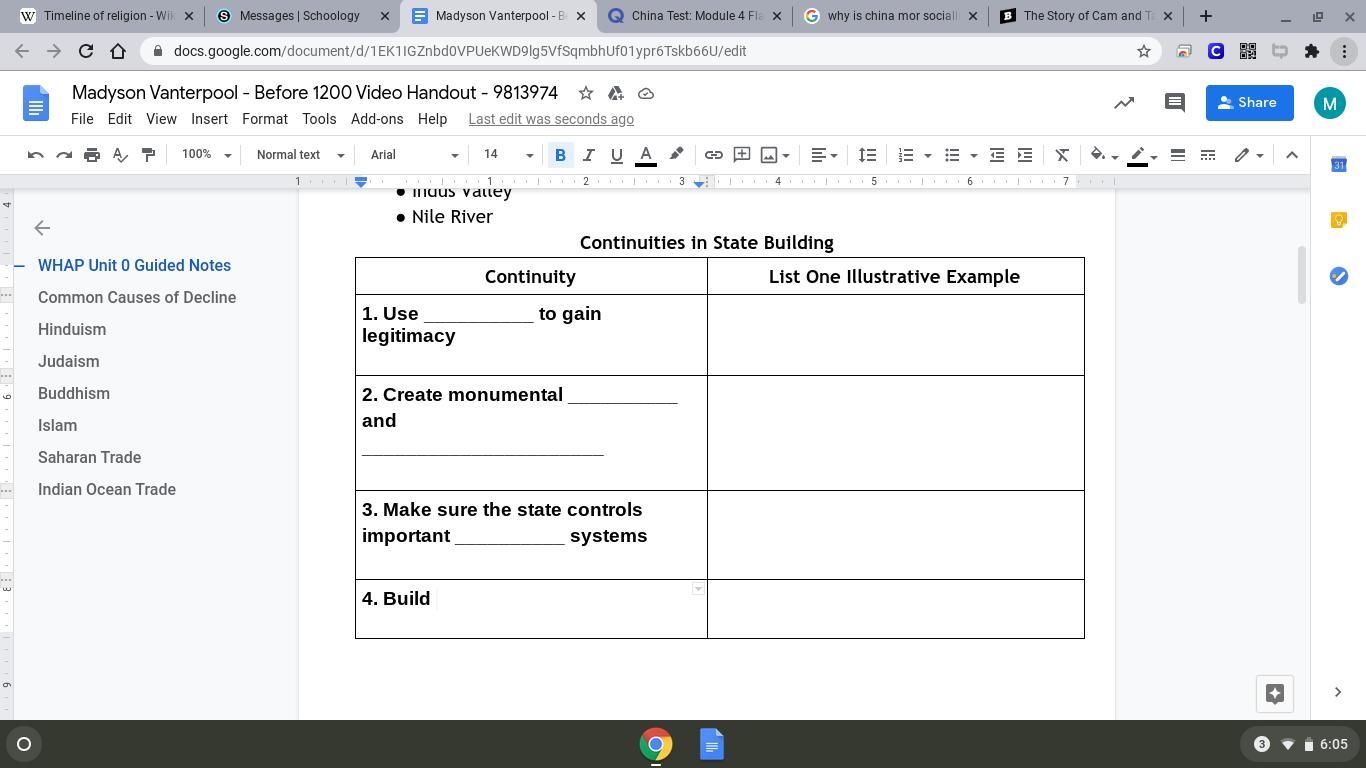1366x768 pixels.
Task: Jump to Indian Ocean Trade outline heading
Action: point(107,489)
